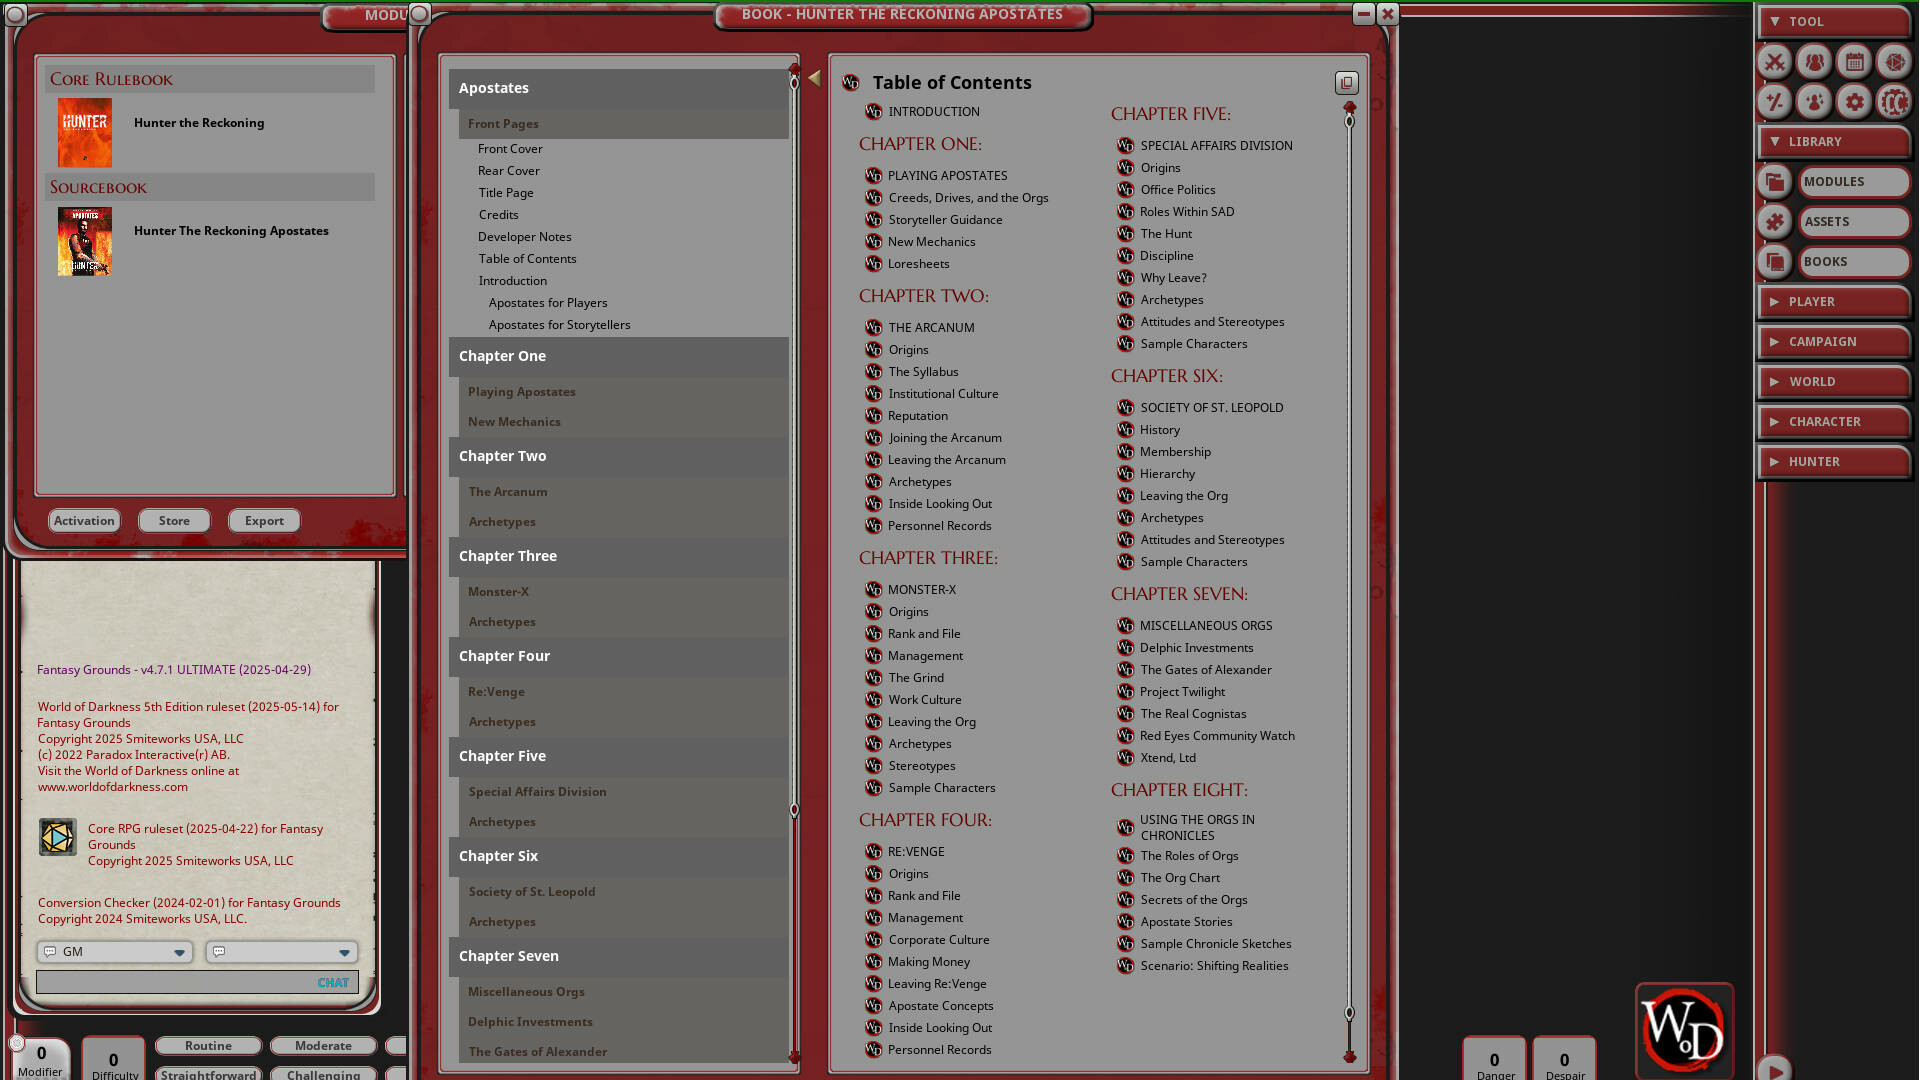Expand the PLAYER sidebar section
Viewport: 1920px width, 1080px height.
[x=1833, y=301]
